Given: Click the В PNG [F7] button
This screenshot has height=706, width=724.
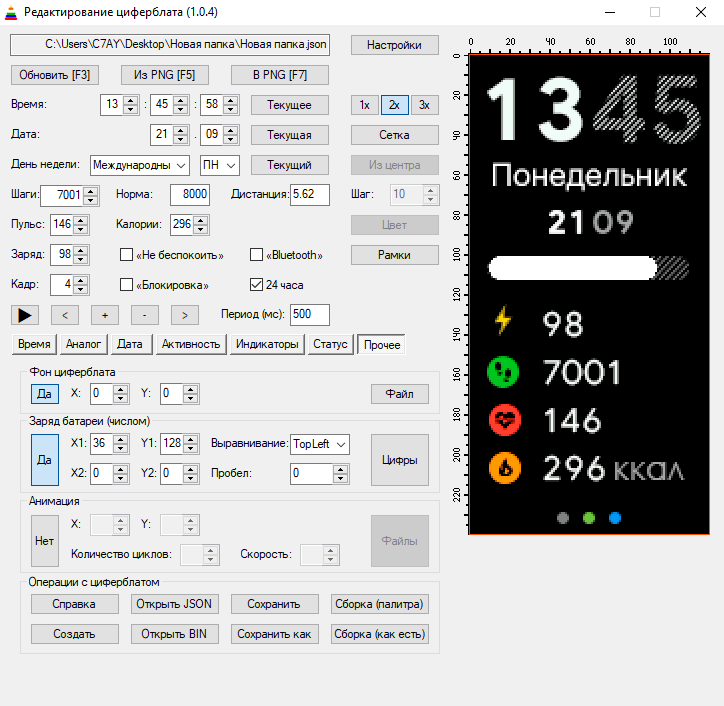Looking at the screenshot, I should click(280, 75).
